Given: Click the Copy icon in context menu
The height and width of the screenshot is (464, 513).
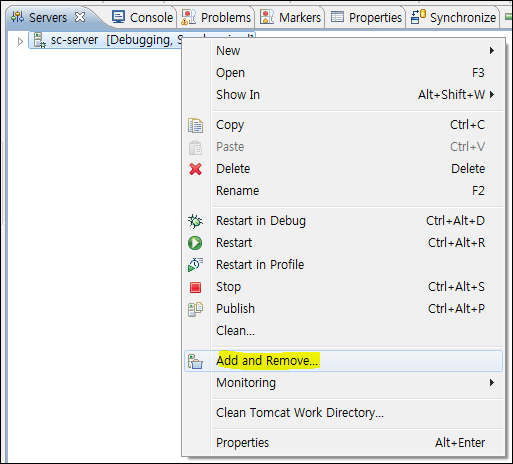Looking at the screenshot, I should point(195,125).
